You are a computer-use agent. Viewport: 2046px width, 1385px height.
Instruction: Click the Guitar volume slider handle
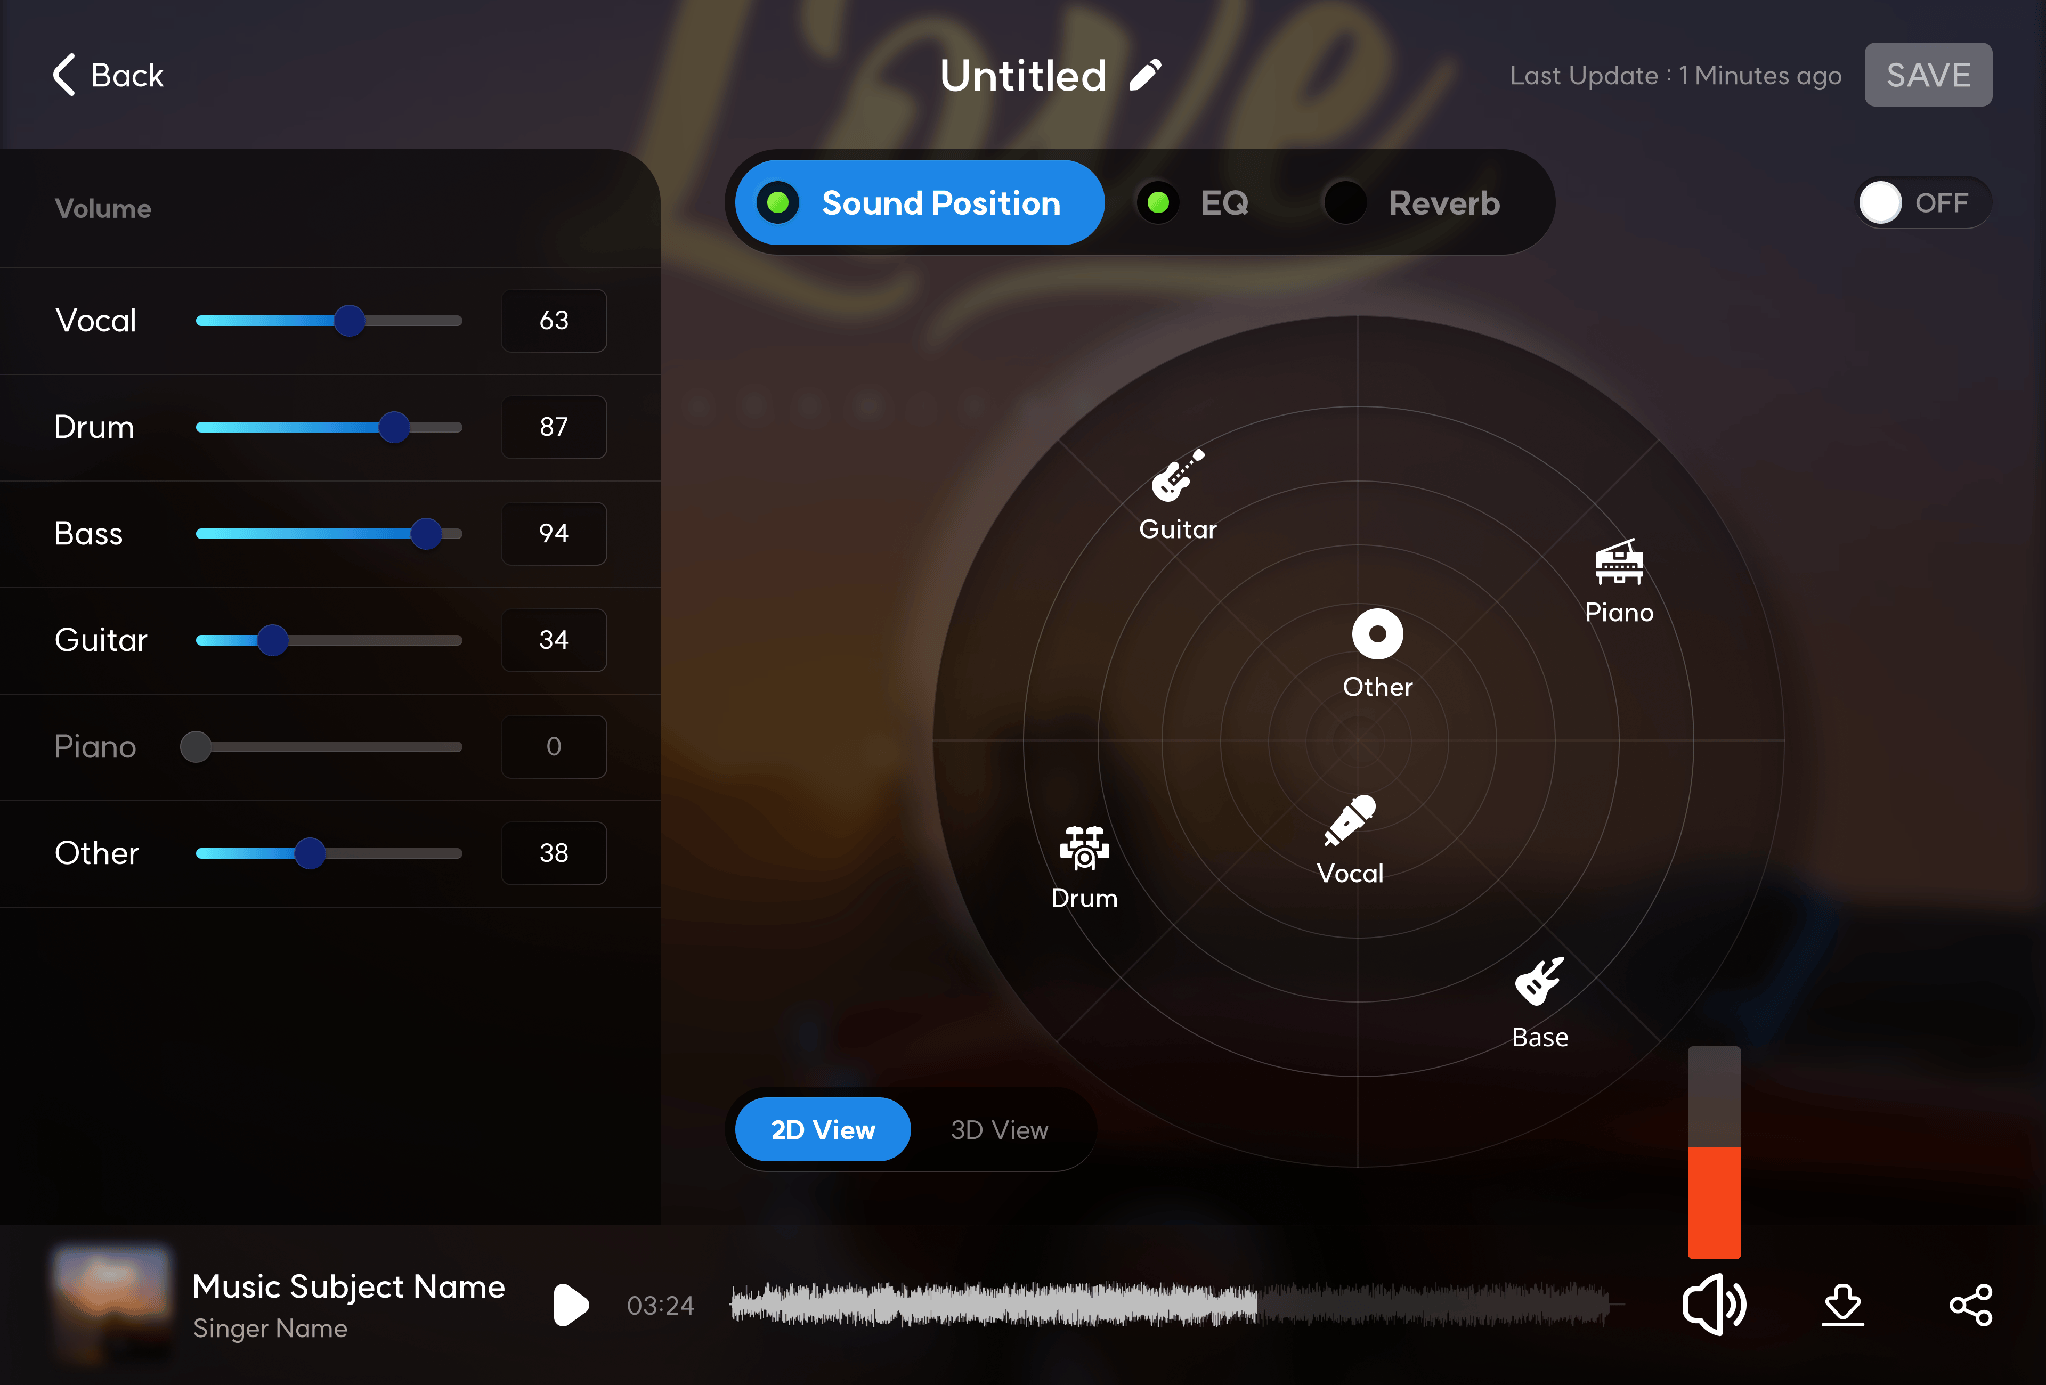point(272,640)
